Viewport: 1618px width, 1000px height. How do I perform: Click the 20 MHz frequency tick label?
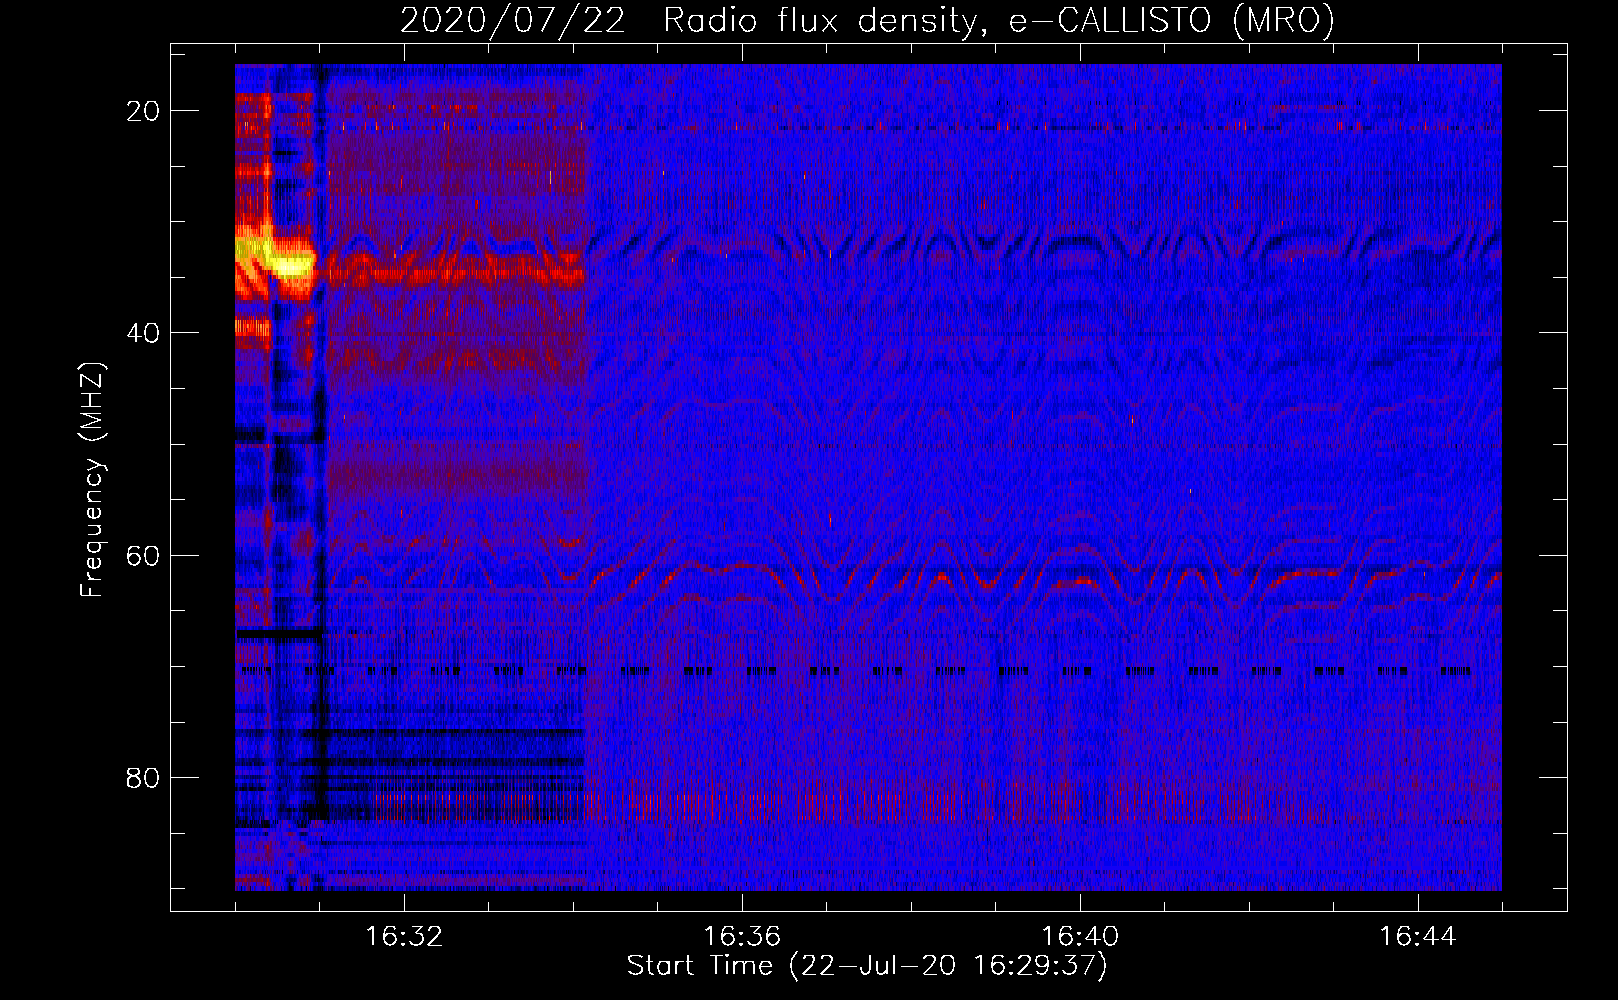click(x=143, y=111)
